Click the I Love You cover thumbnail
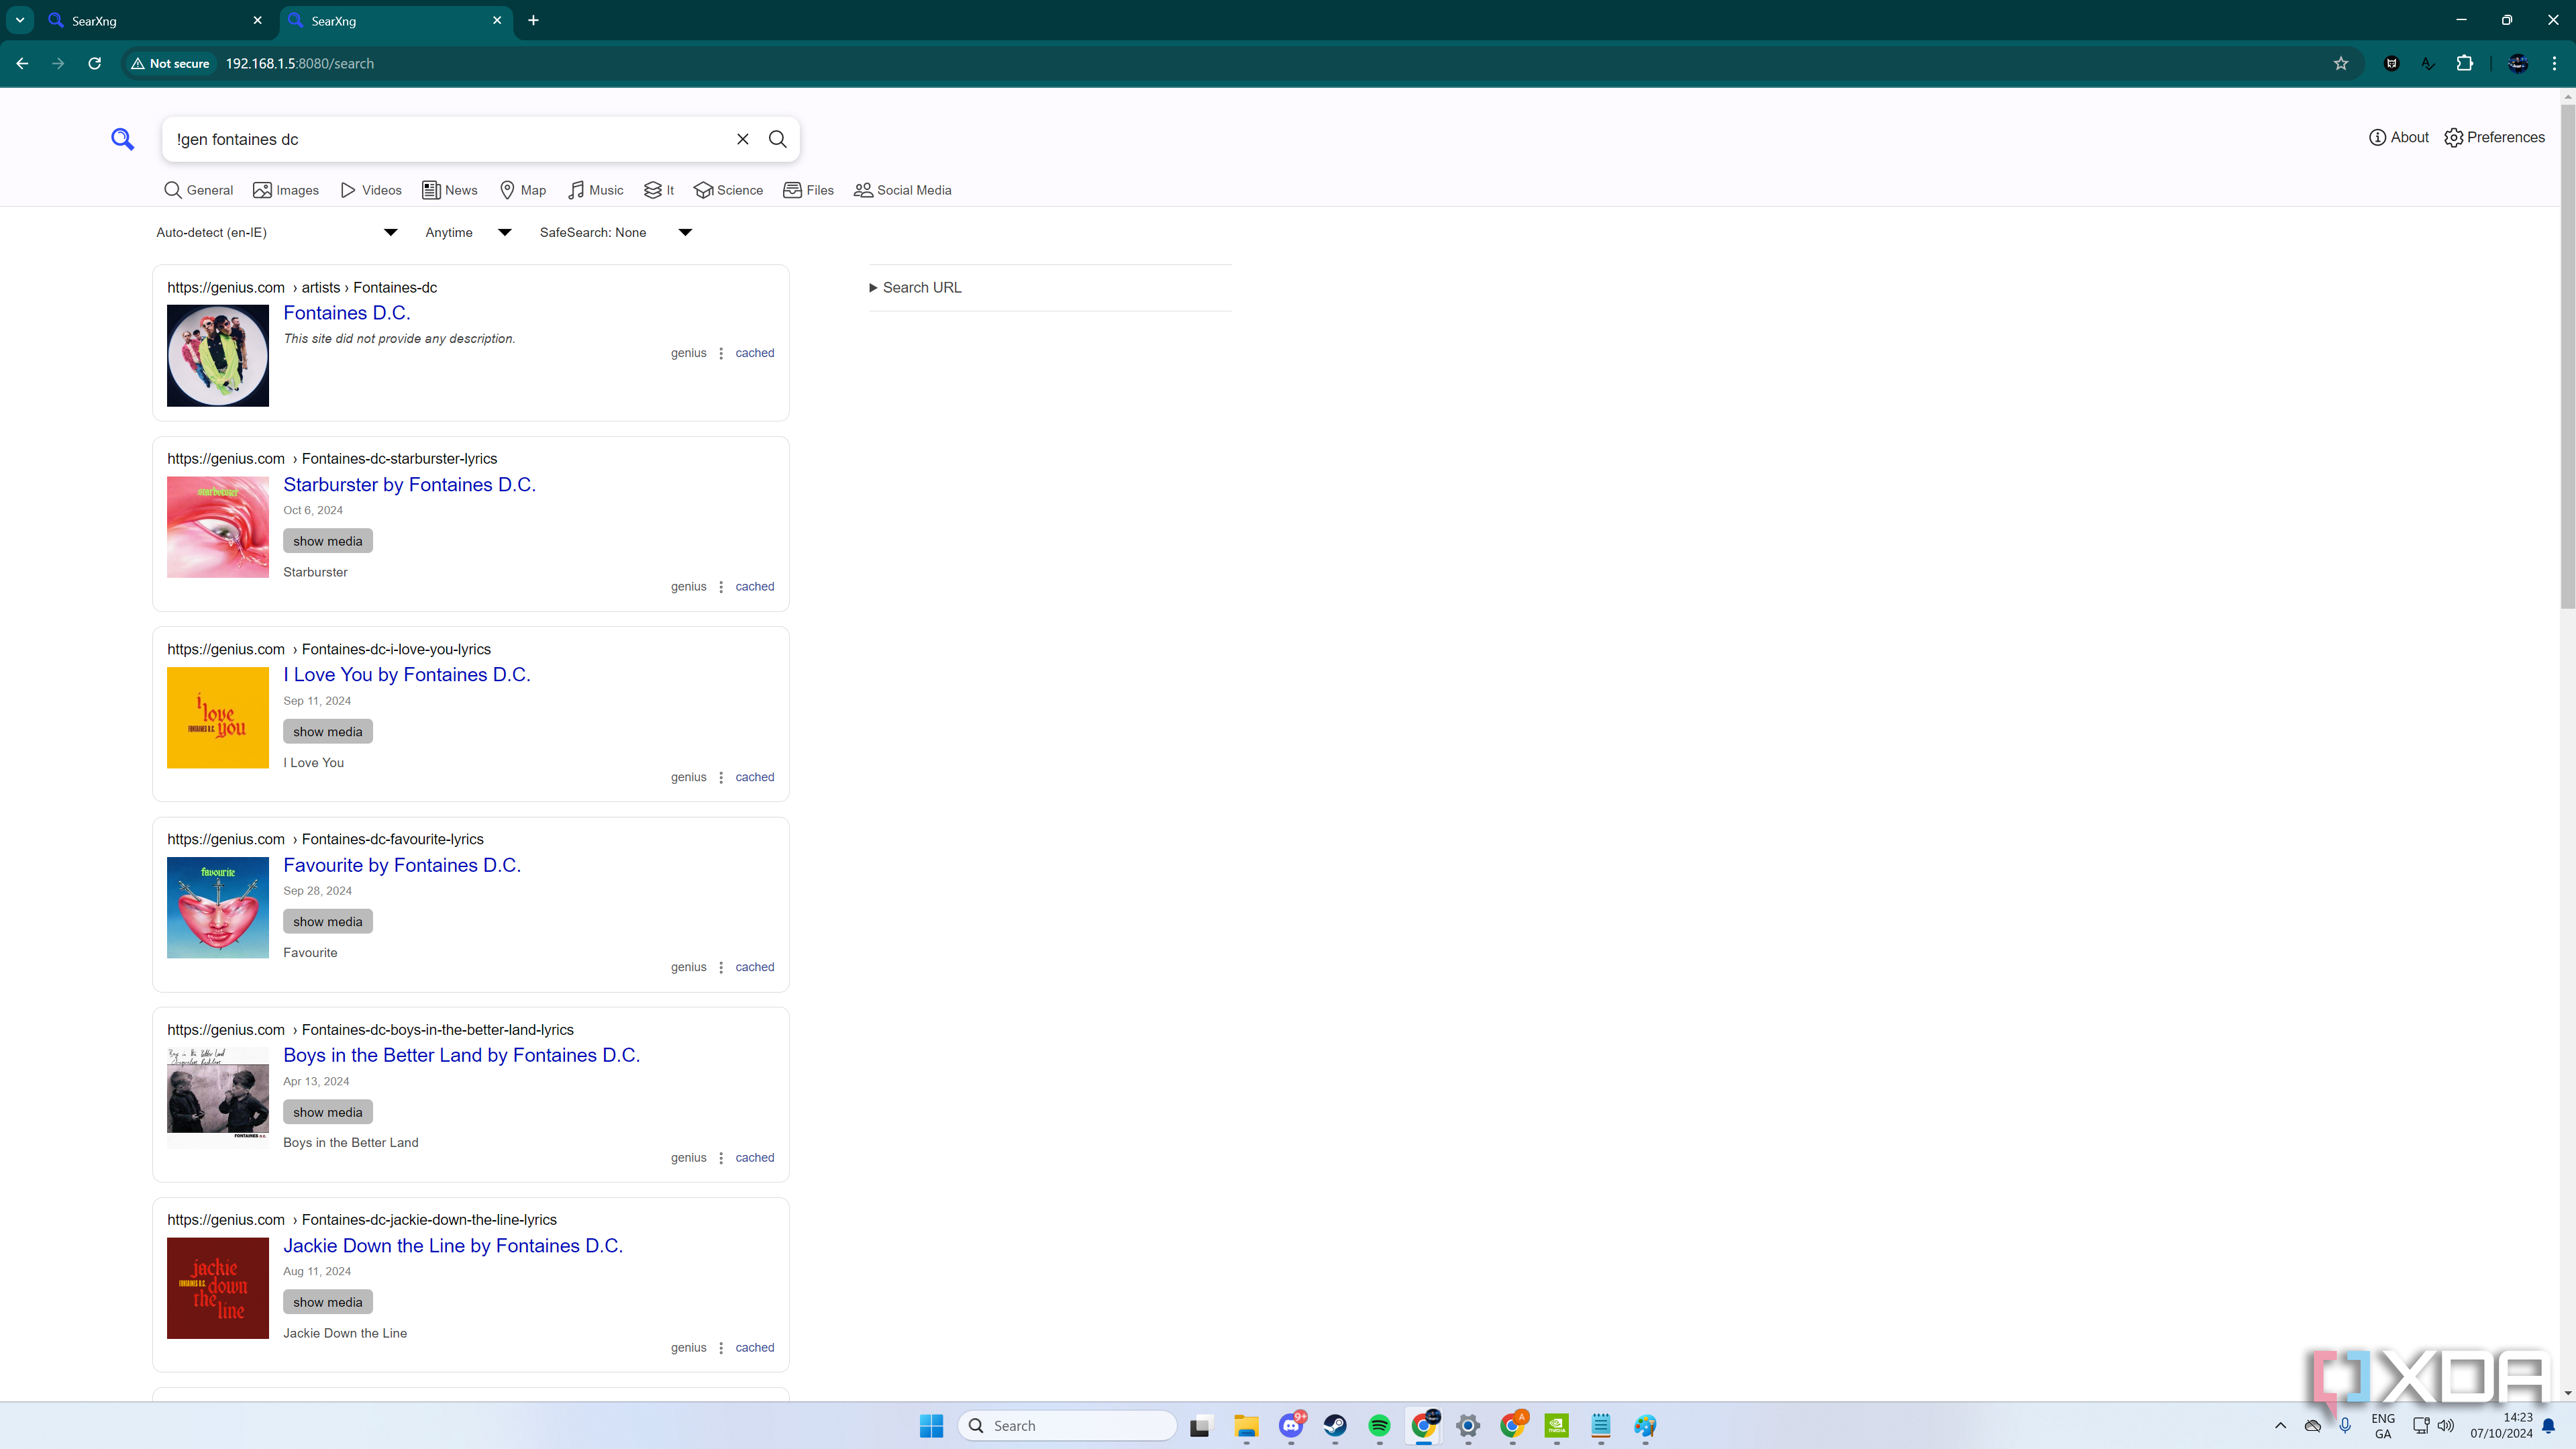This screenshot has width=2576, height=1449. point(218,717)
